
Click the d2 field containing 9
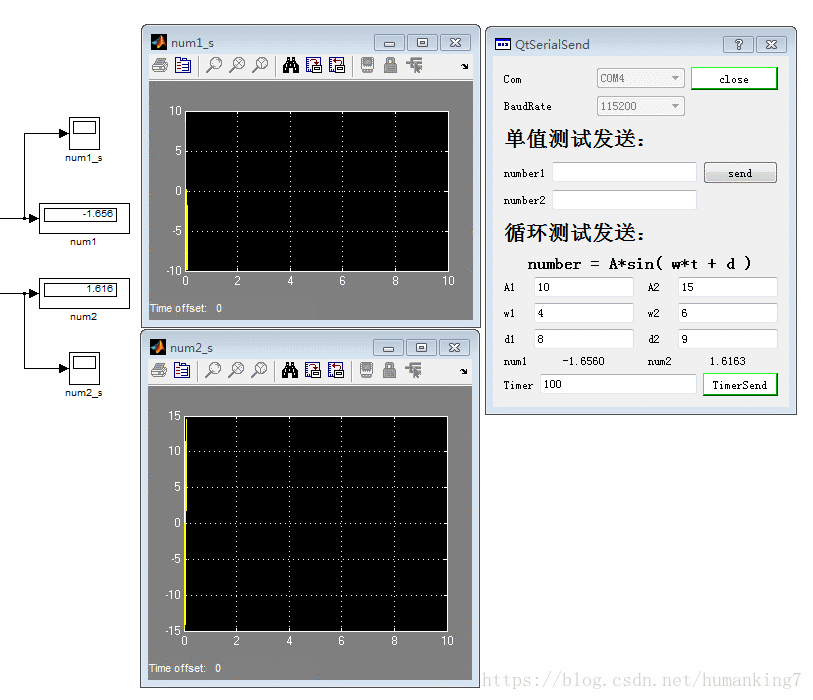pos(728,339)
